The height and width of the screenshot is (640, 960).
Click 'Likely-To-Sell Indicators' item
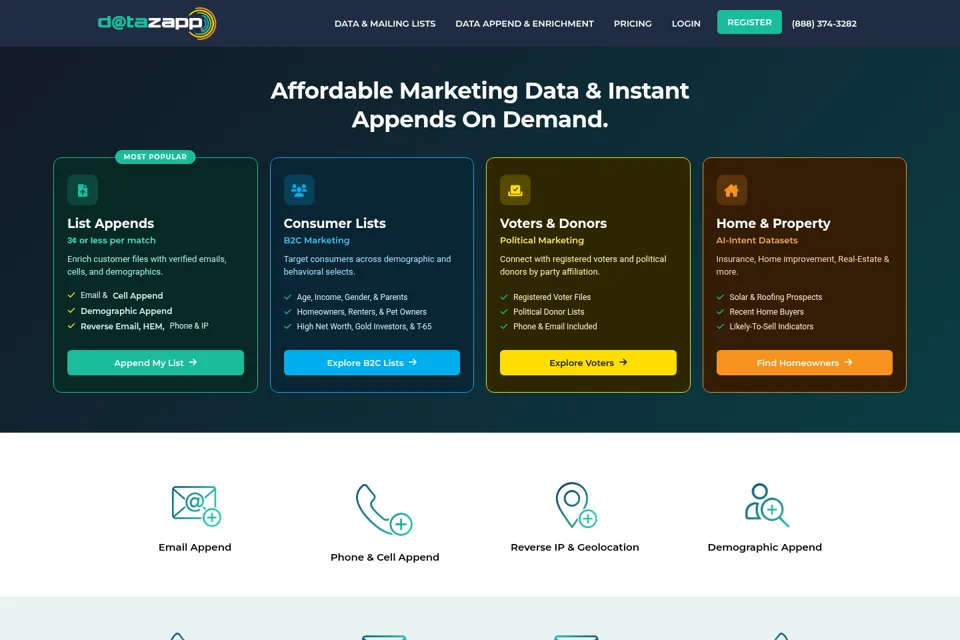[x=771, y=326]
